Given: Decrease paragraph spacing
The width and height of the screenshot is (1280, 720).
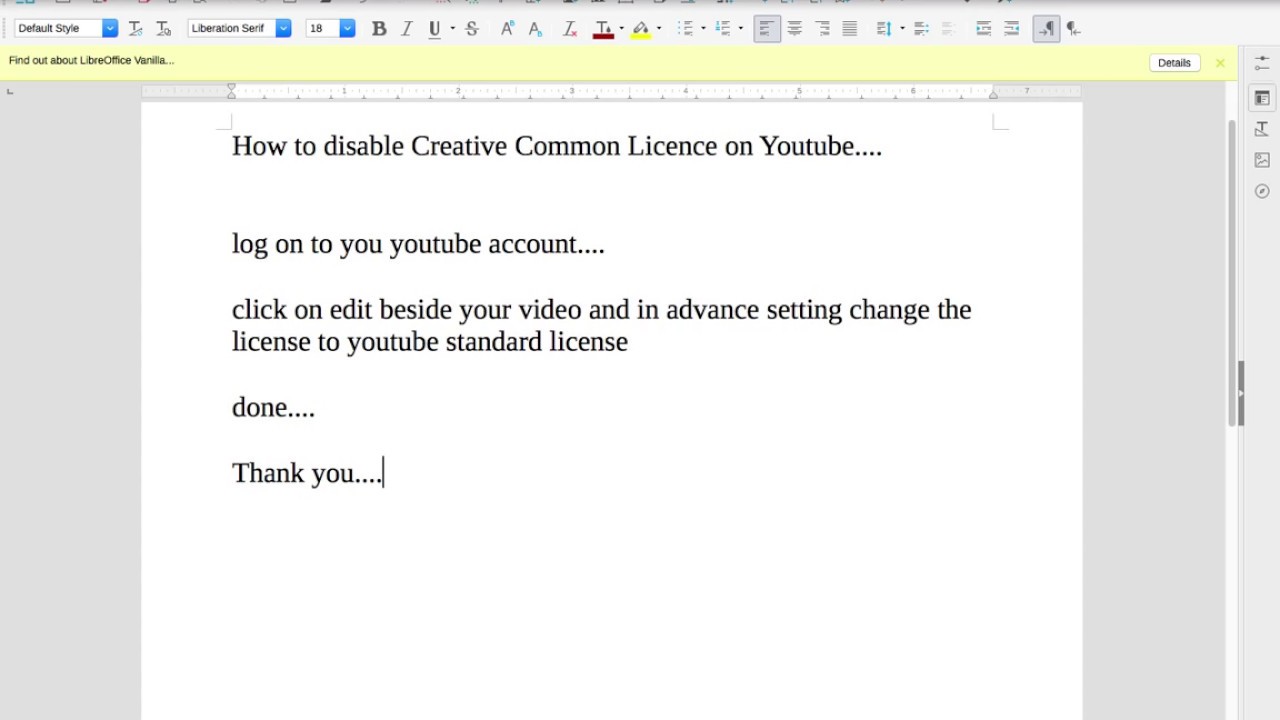Looking at the screenshot, I should coord(949,29).
